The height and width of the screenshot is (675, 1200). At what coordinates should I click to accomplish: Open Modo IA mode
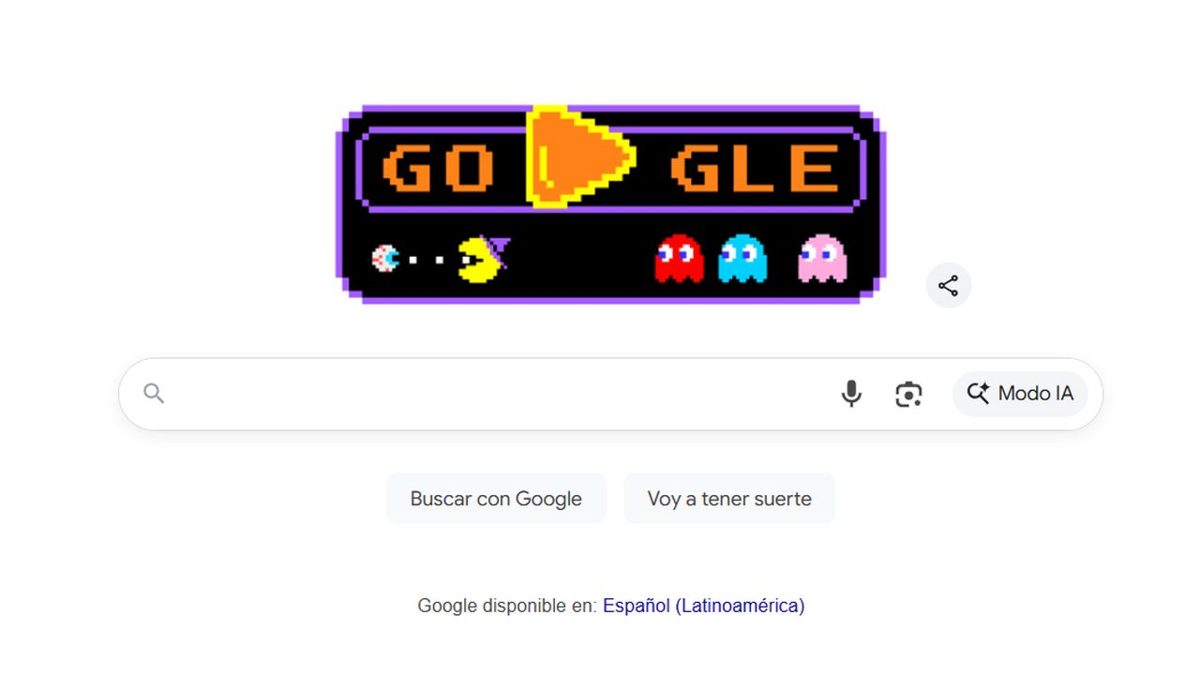tap(1020, 394)
